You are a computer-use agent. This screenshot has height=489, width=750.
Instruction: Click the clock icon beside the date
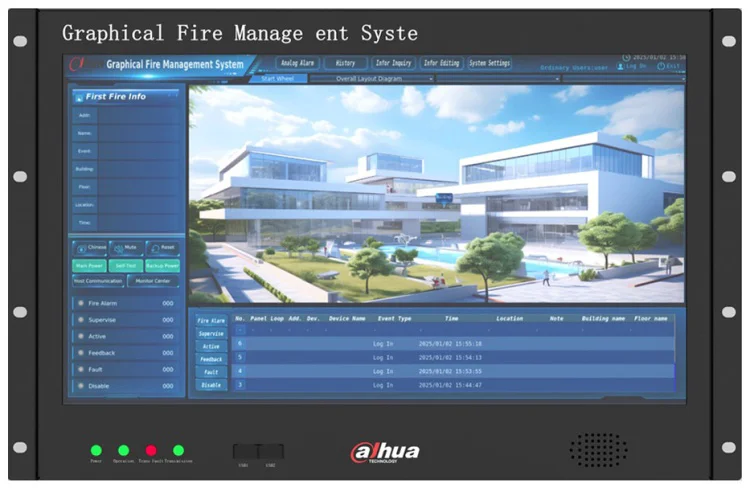click(626, 57)
